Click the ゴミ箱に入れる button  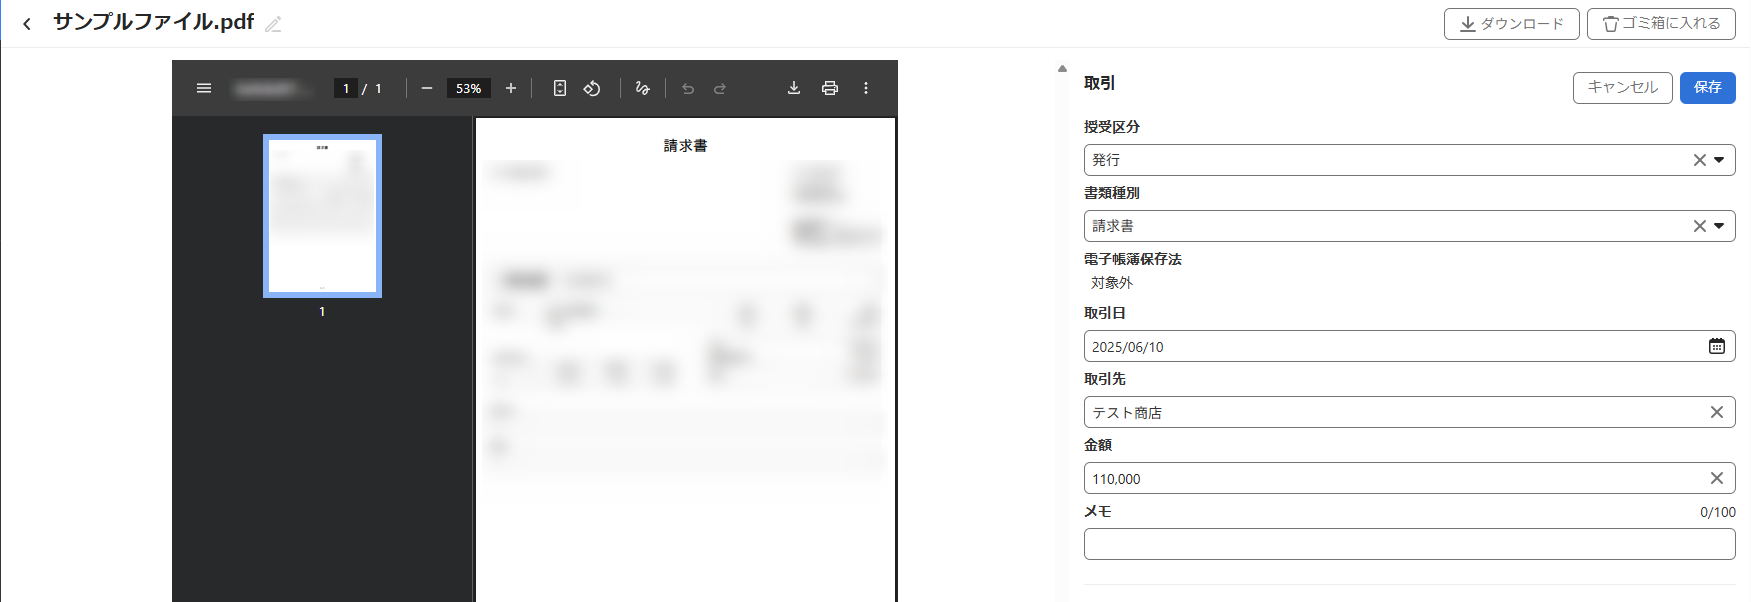(x=1660, y=24)
